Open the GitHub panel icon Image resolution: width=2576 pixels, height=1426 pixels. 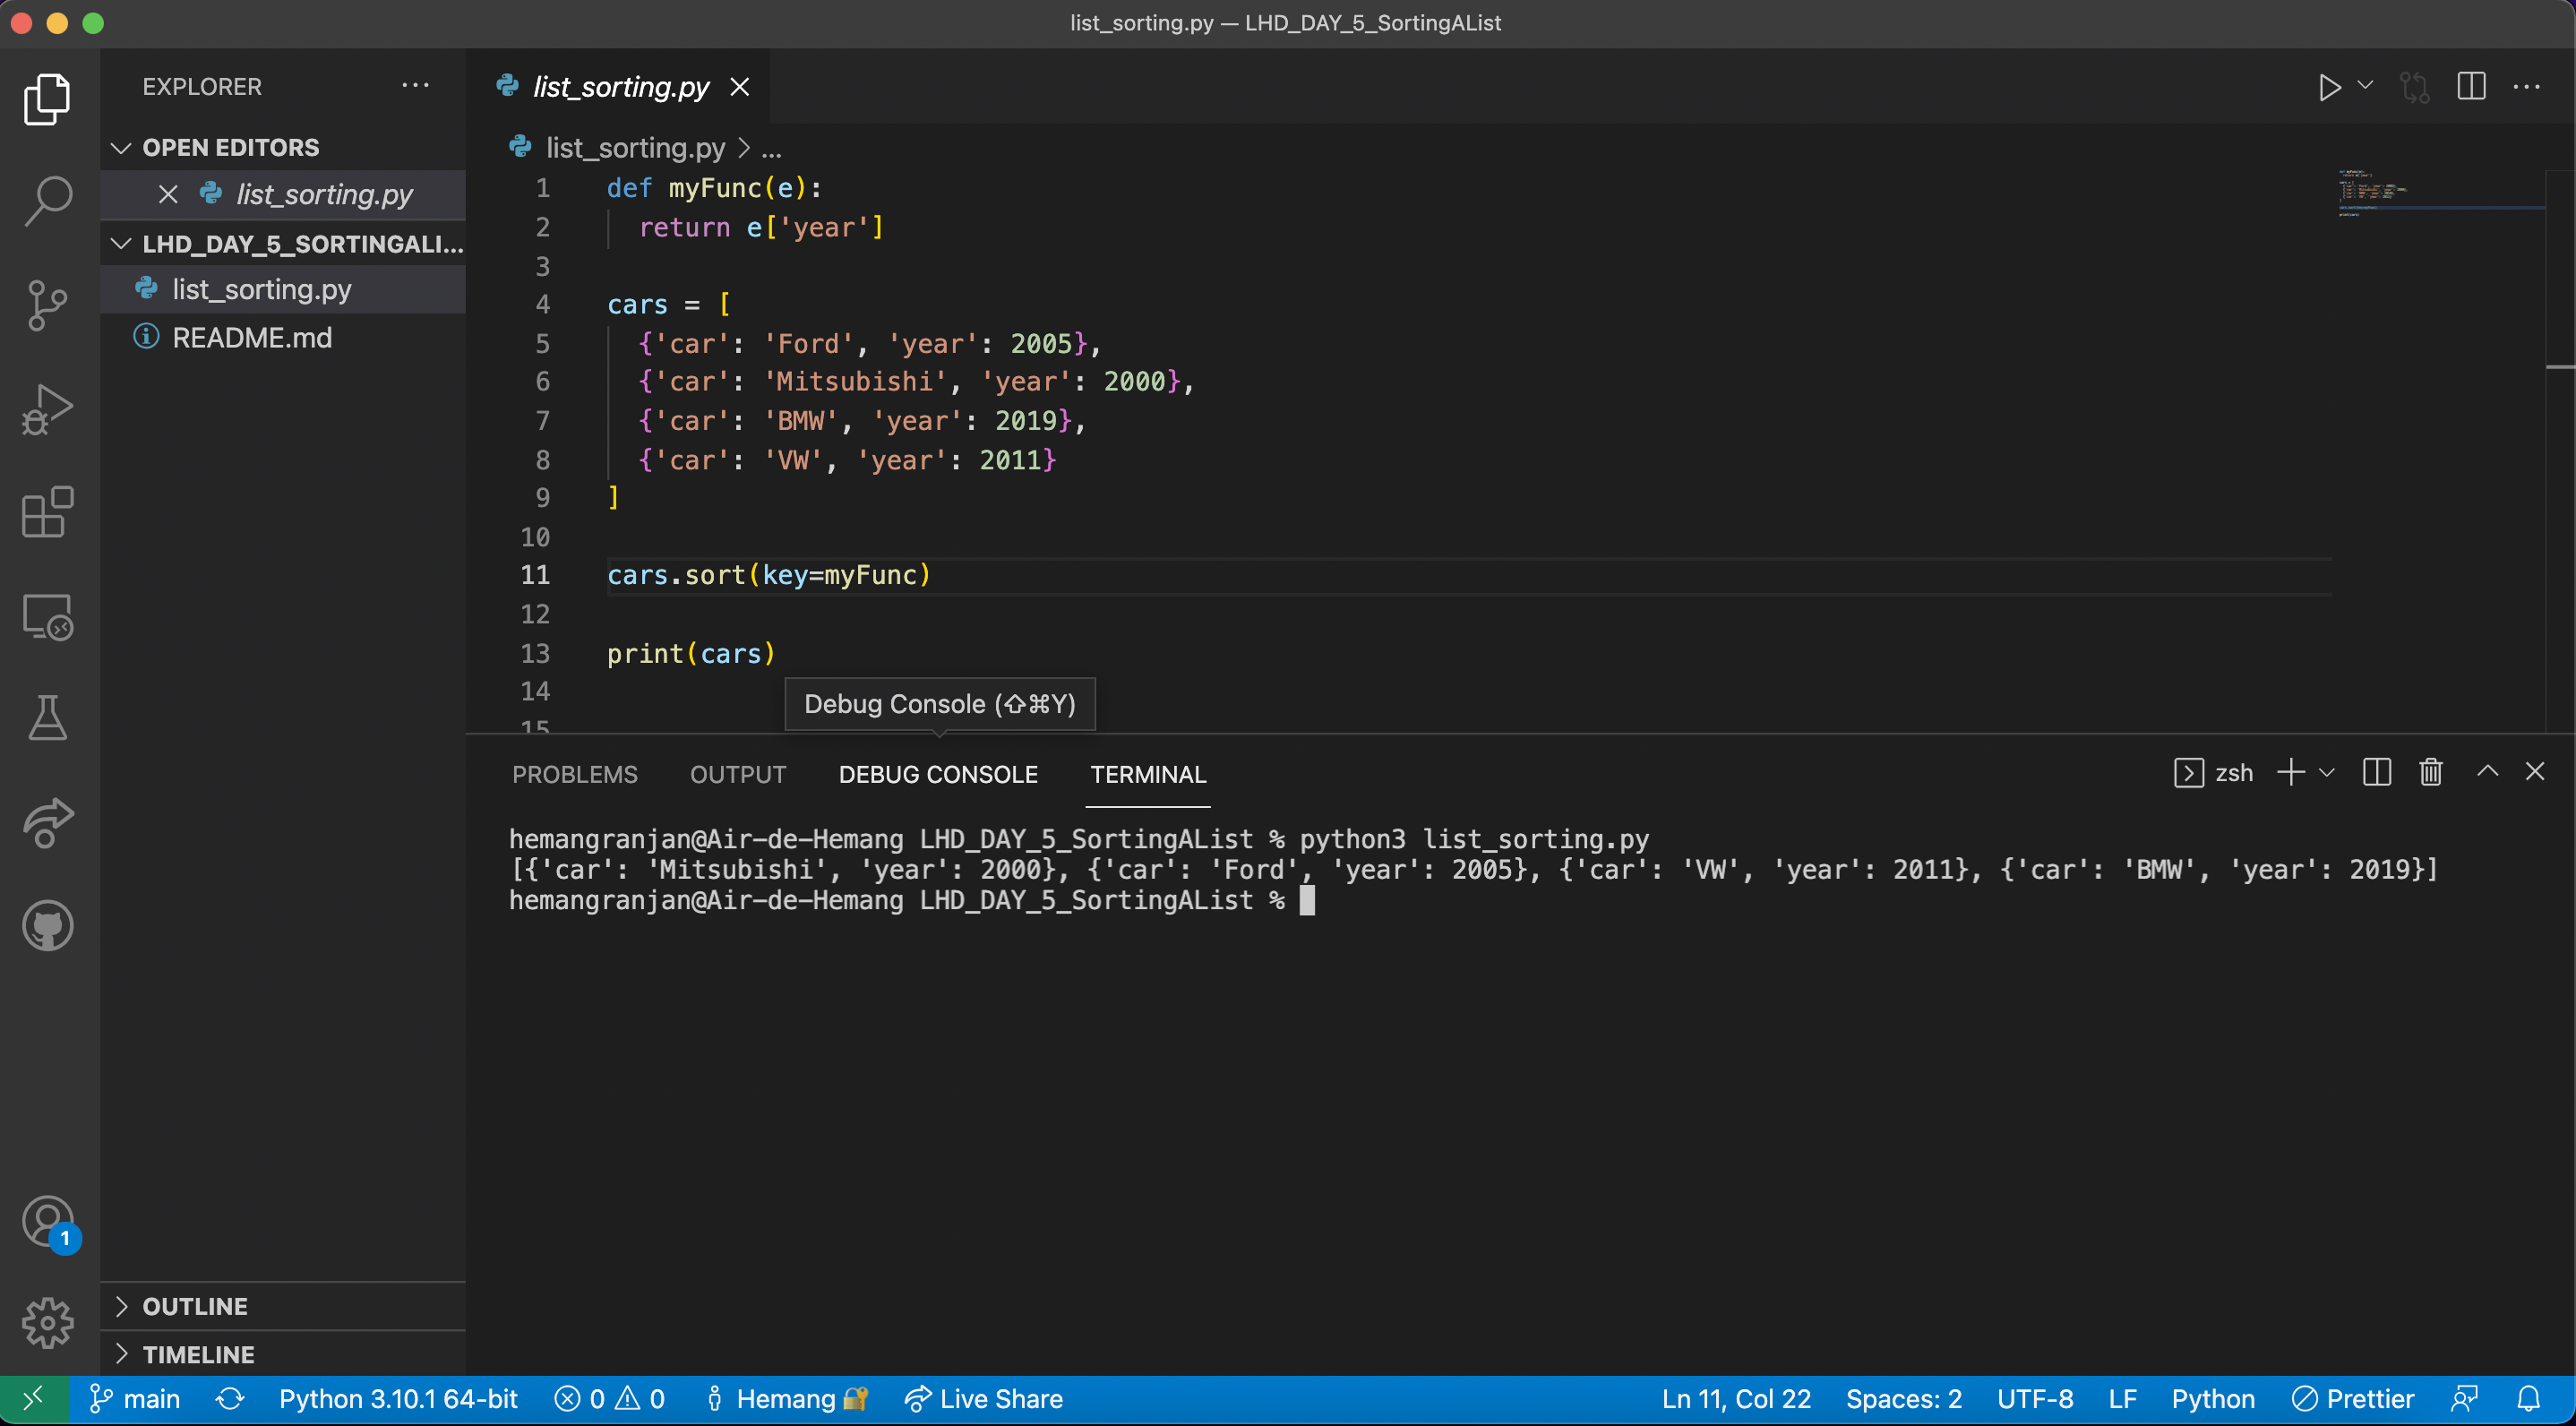47,926
